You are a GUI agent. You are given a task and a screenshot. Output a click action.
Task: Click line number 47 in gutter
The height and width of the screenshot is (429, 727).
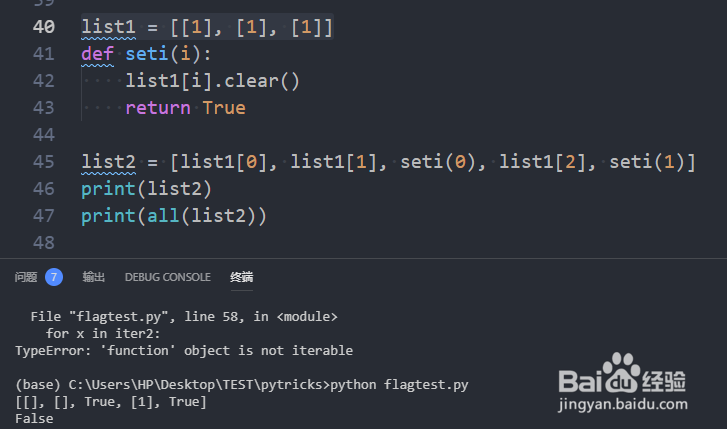pos(44,216)
